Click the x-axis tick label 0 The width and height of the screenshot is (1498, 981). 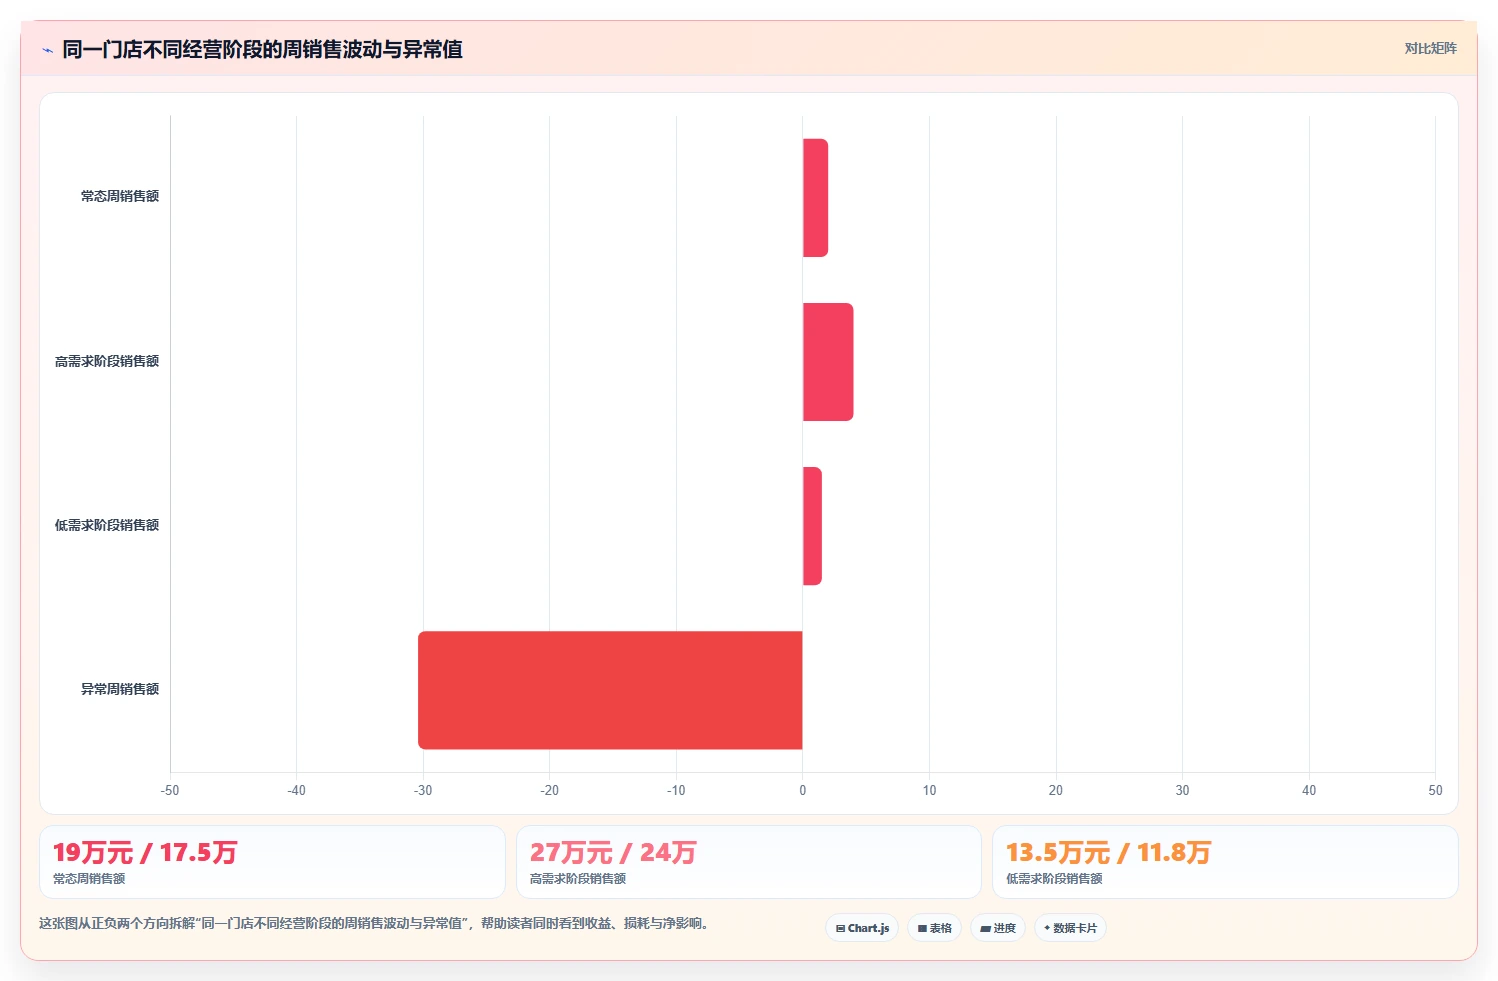(803, 790)
